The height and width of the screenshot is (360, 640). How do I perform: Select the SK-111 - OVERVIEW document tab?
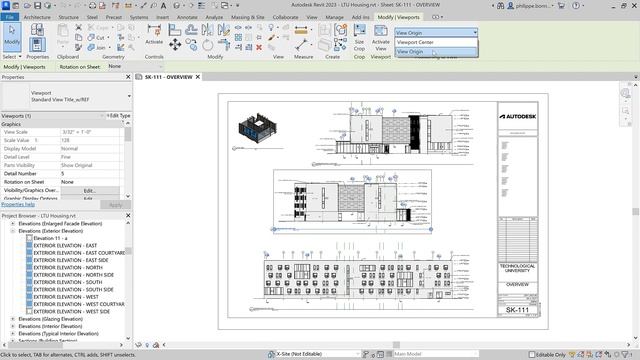tap(168, 77)
